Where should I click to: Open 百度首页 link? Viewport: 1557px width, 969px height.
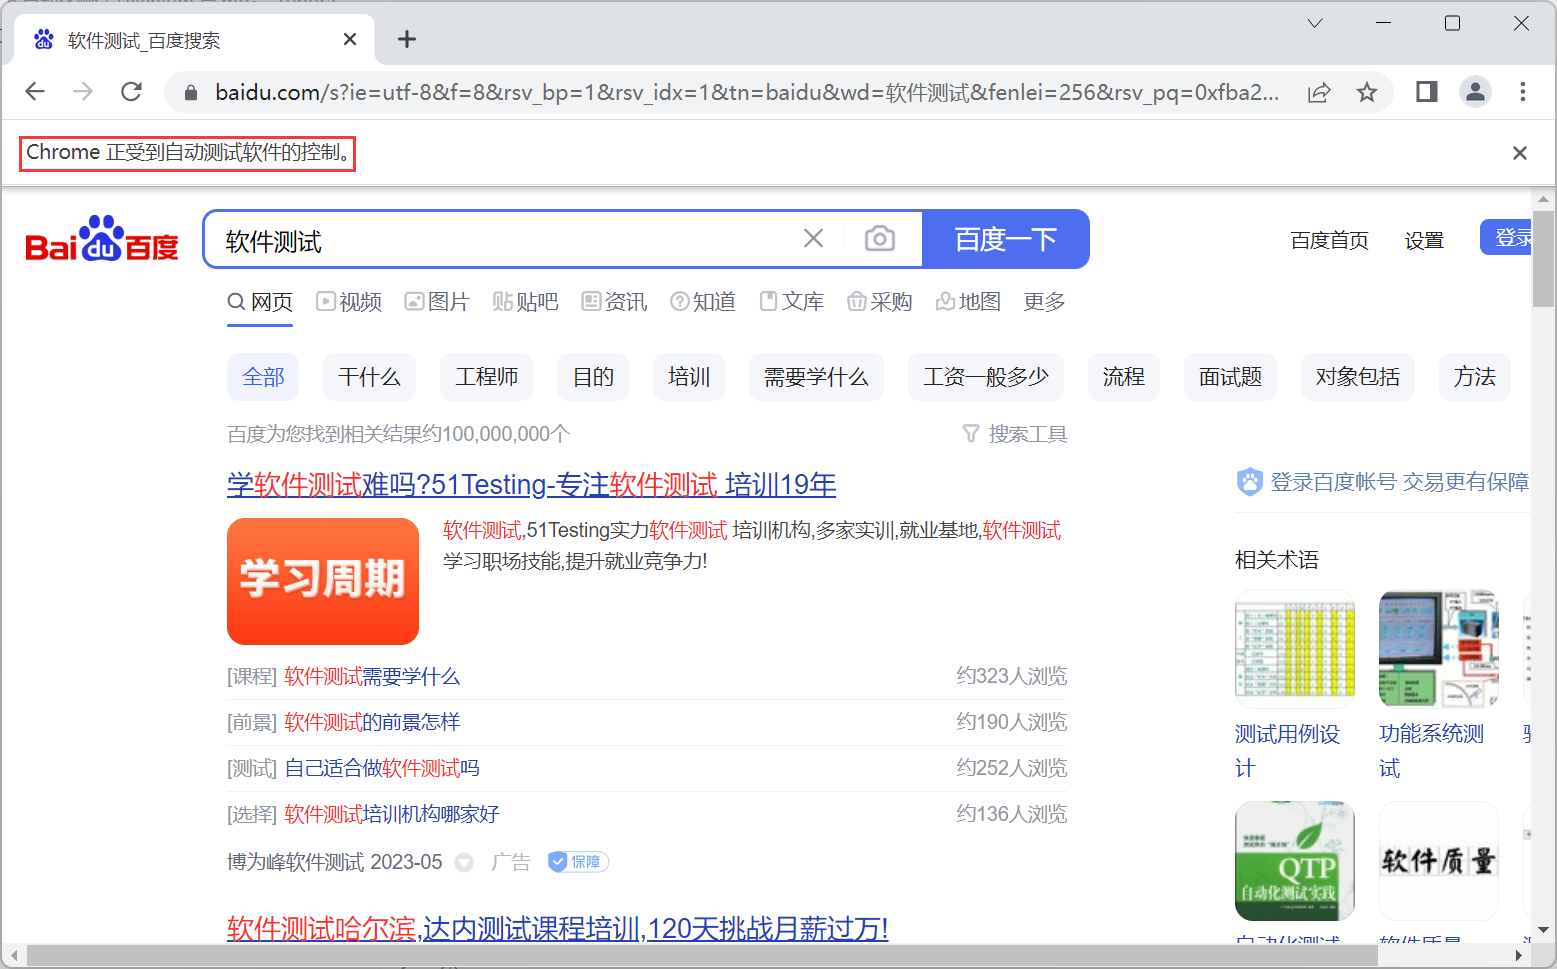[x=1329, y=240]
